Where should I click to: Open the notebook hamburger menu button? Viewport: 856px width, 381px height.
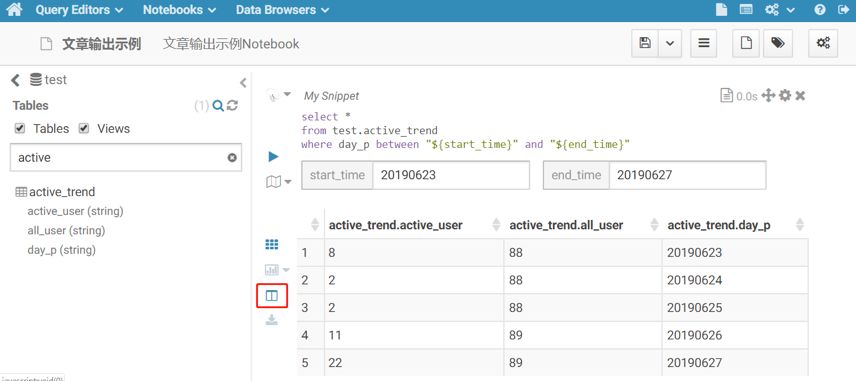(704, 43)
